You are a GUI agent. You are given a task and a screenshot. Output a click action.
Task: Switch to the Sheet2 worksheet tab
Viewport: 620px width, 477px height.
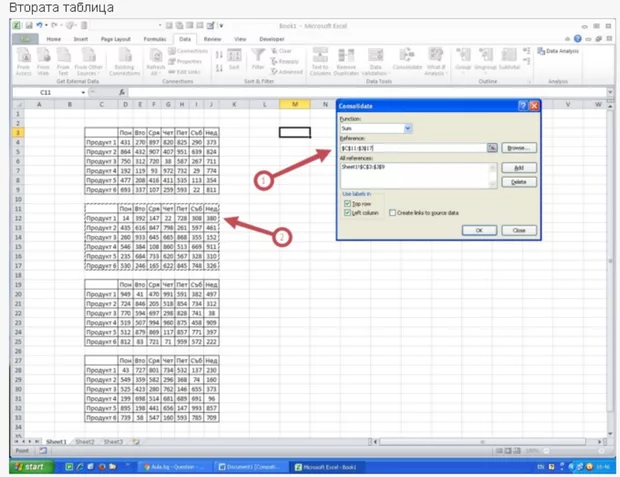[x=85, y=441]
